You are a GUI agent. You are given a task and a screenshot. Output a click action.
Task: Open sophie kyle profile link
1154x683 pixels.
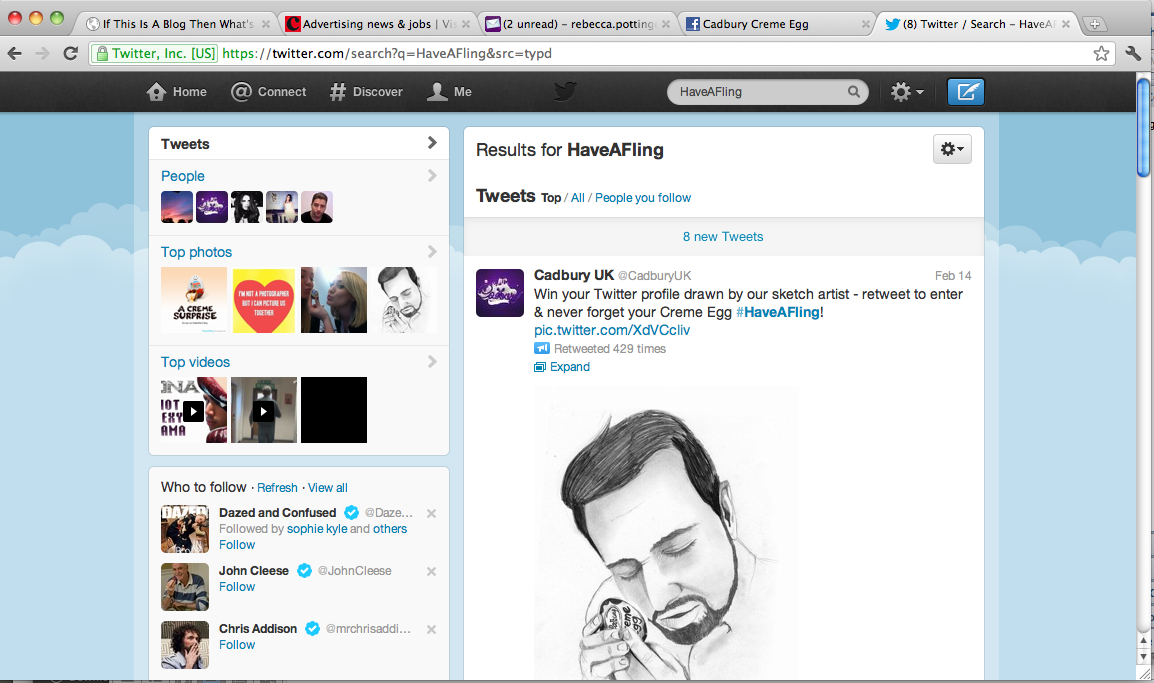click(x=316, y=528)
